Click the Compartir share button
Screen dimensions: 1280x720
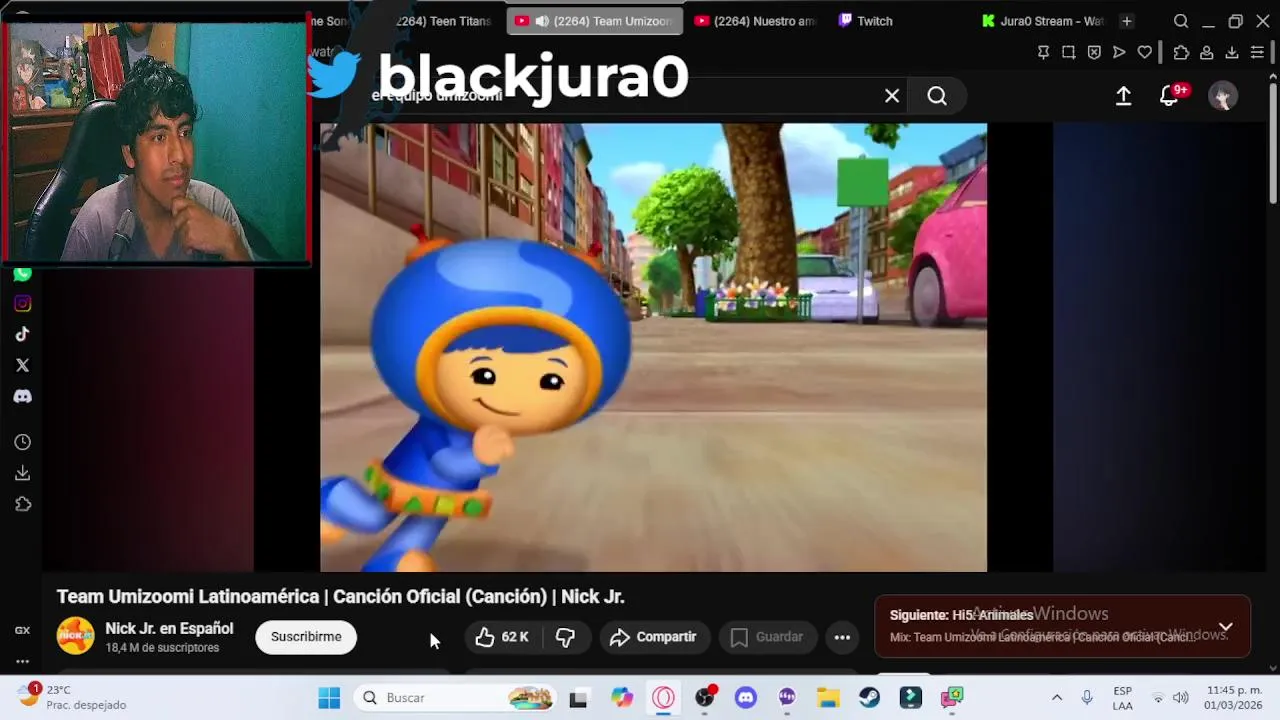coord(654,637)
